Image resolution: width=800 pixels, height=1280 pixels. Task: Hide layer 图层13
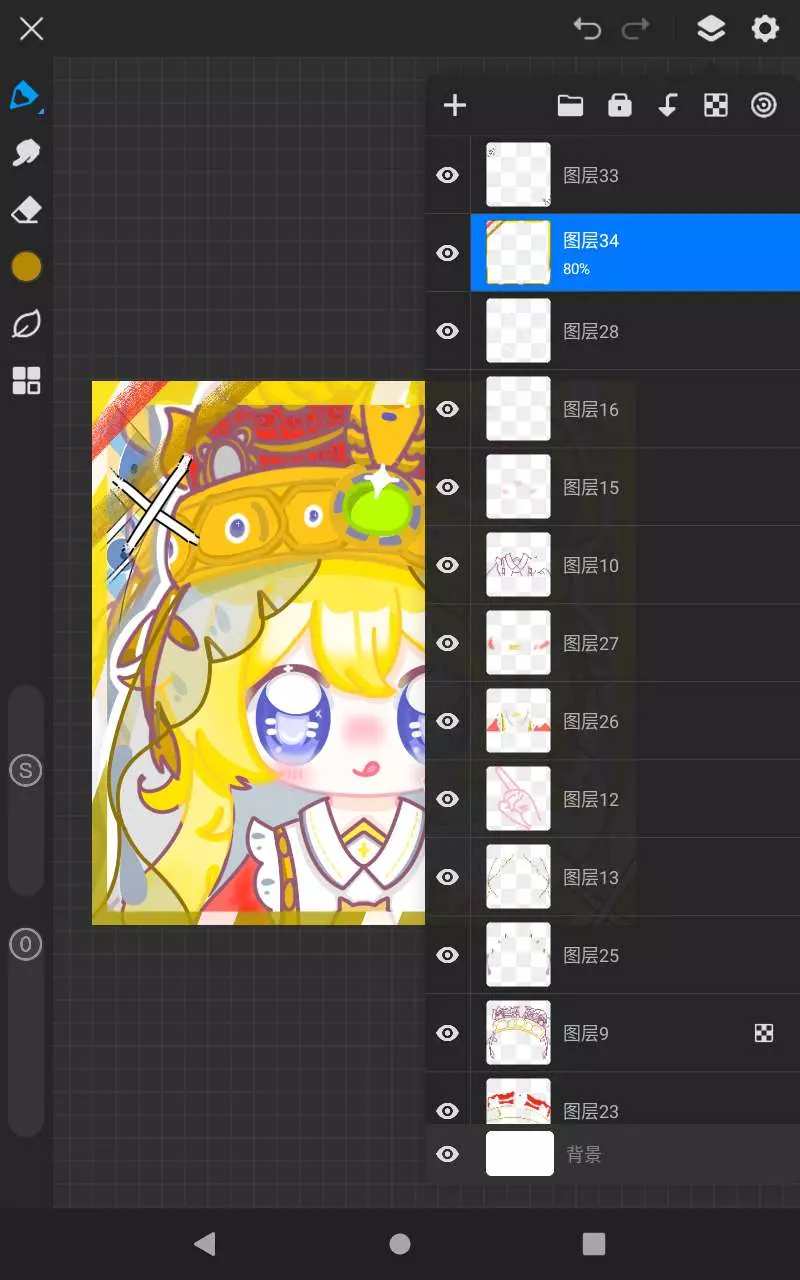pos(448,877)
